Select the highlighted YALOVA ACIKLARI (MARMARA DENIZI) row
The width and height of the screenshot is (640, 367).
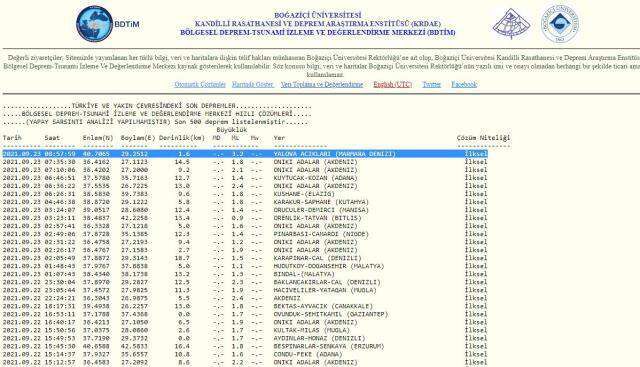245,154
